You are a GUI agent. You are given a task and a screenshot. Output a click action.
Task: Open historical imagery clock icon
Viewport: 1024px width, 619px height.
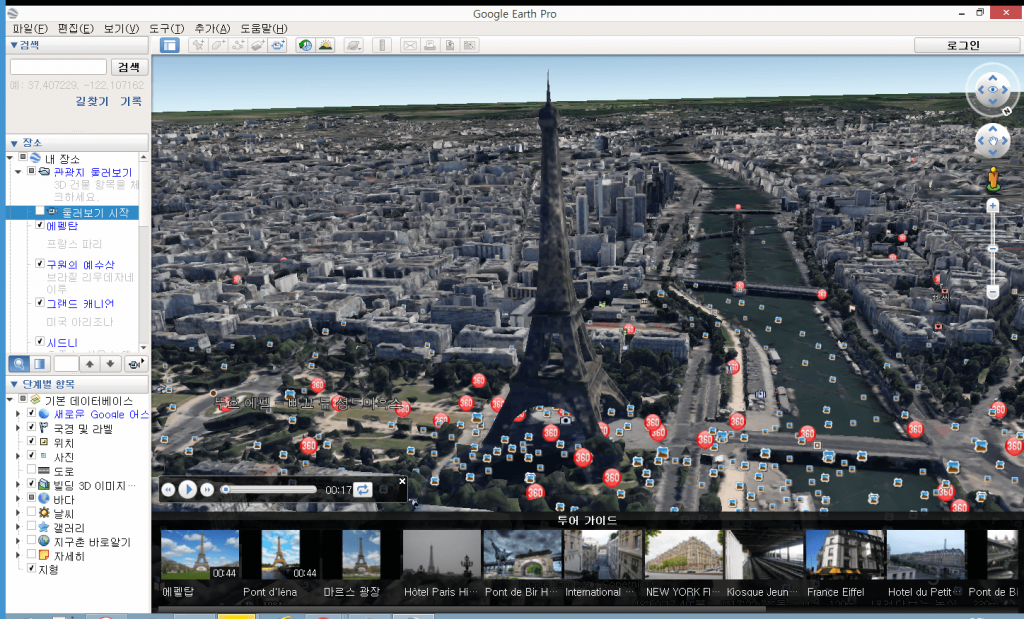pos(305,45)
